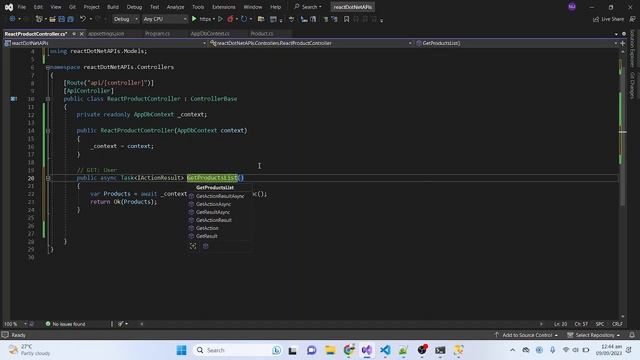The width and height of the screenshot is (640, 360).
Task: Switch to the appsettings.json tab
Action: [106, 34]
